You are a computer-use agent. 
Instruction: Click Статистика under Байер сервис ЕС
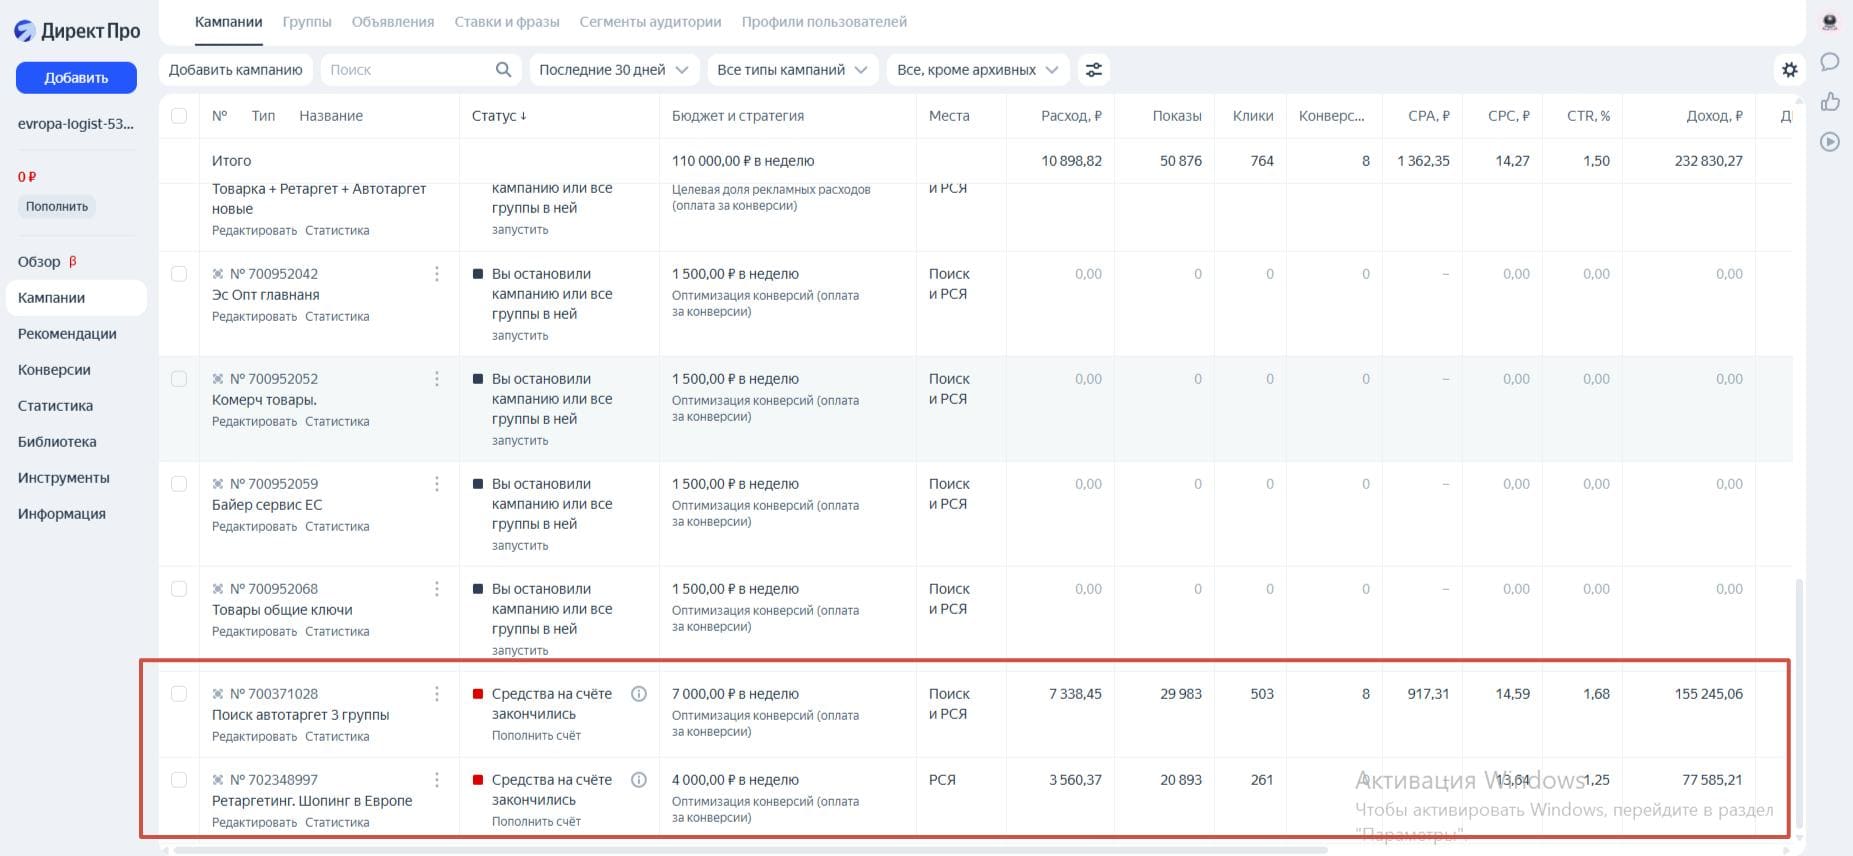(x=337, y=527)
